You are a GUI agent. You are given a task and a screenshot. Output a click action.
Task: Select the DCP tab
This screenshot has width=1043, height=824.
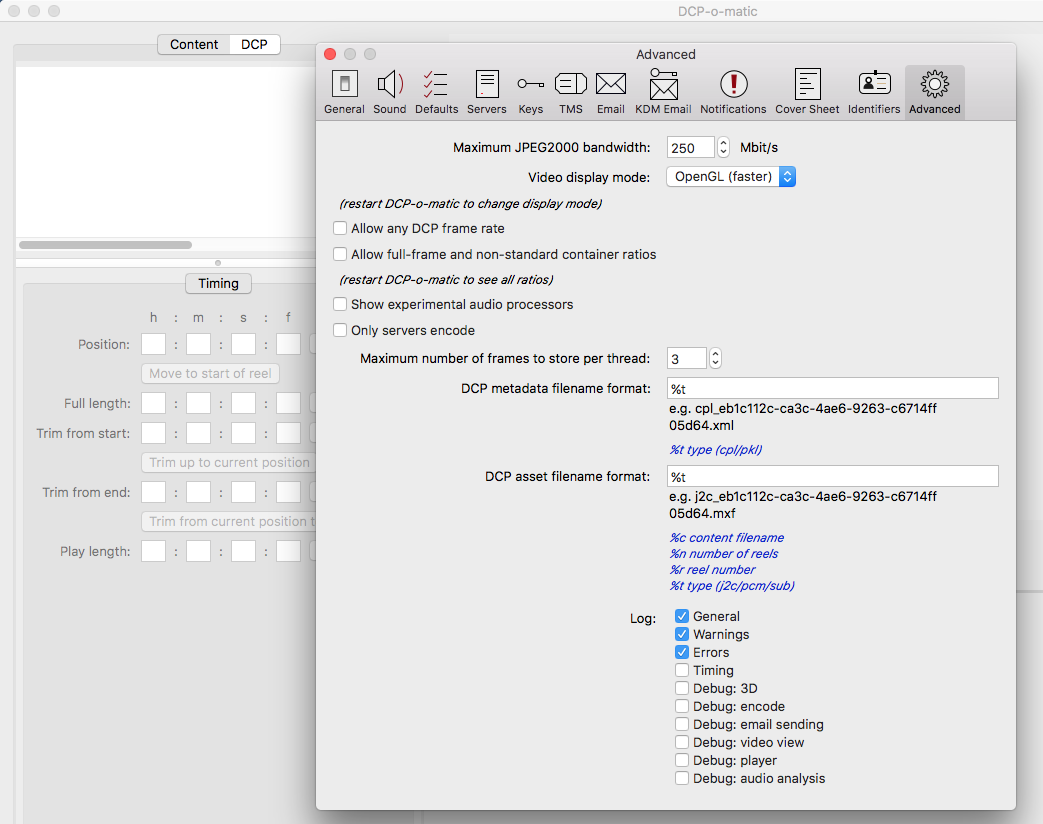[255, 45]
